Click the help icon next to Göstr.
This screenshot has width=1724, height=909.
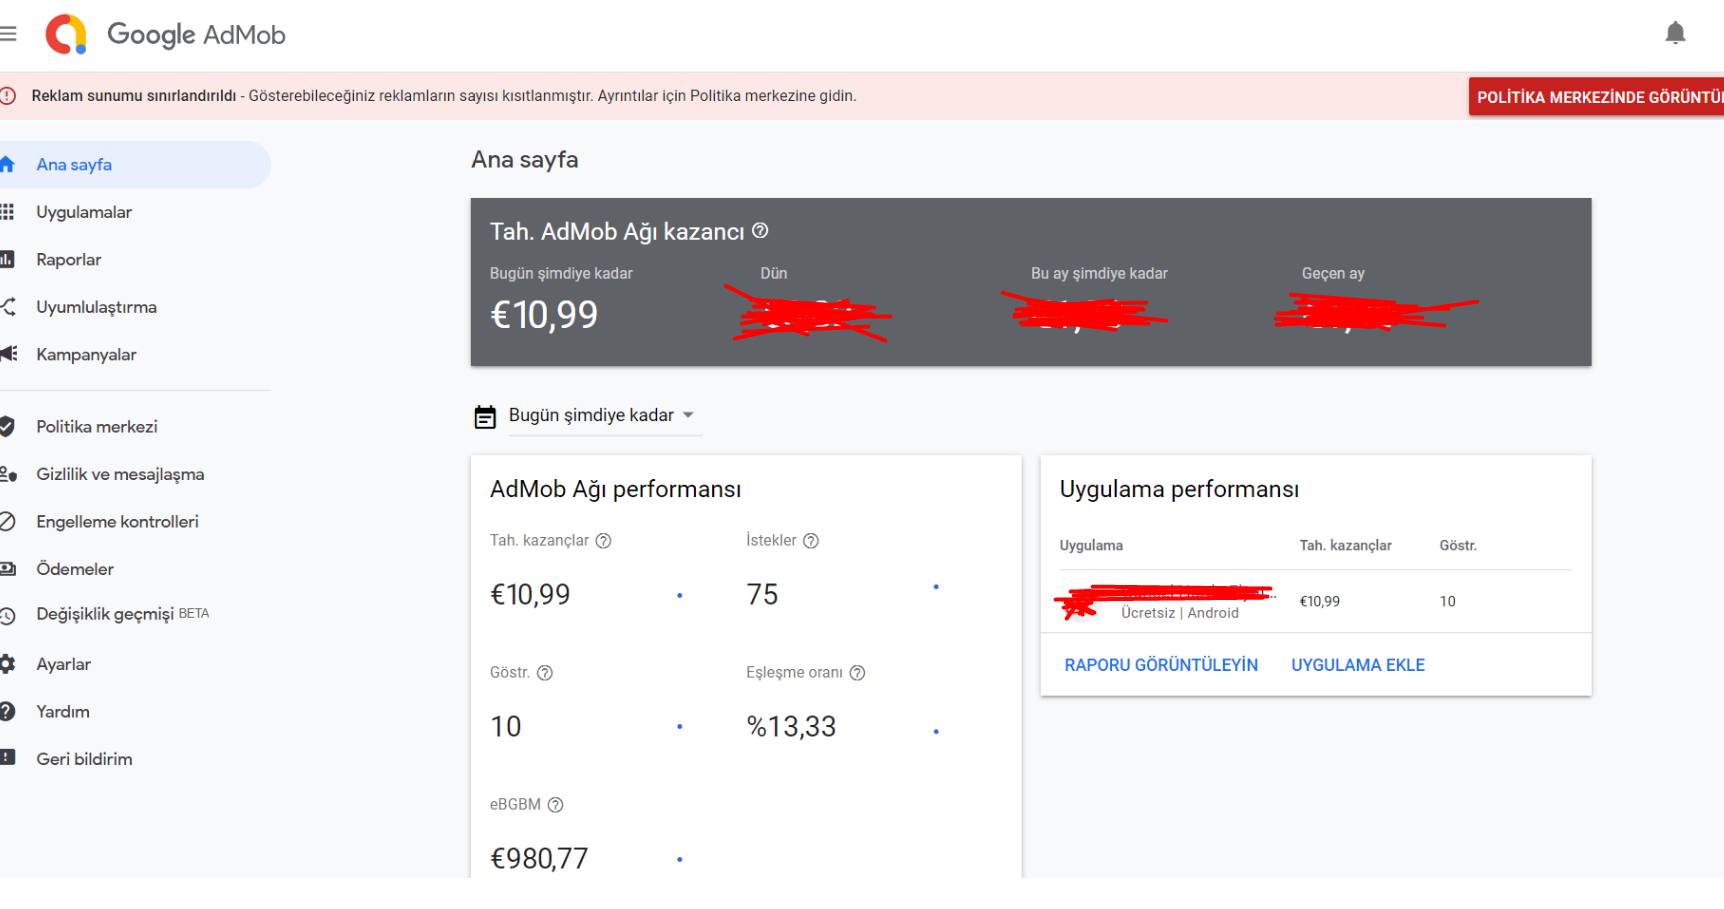(x=545, y=673)
